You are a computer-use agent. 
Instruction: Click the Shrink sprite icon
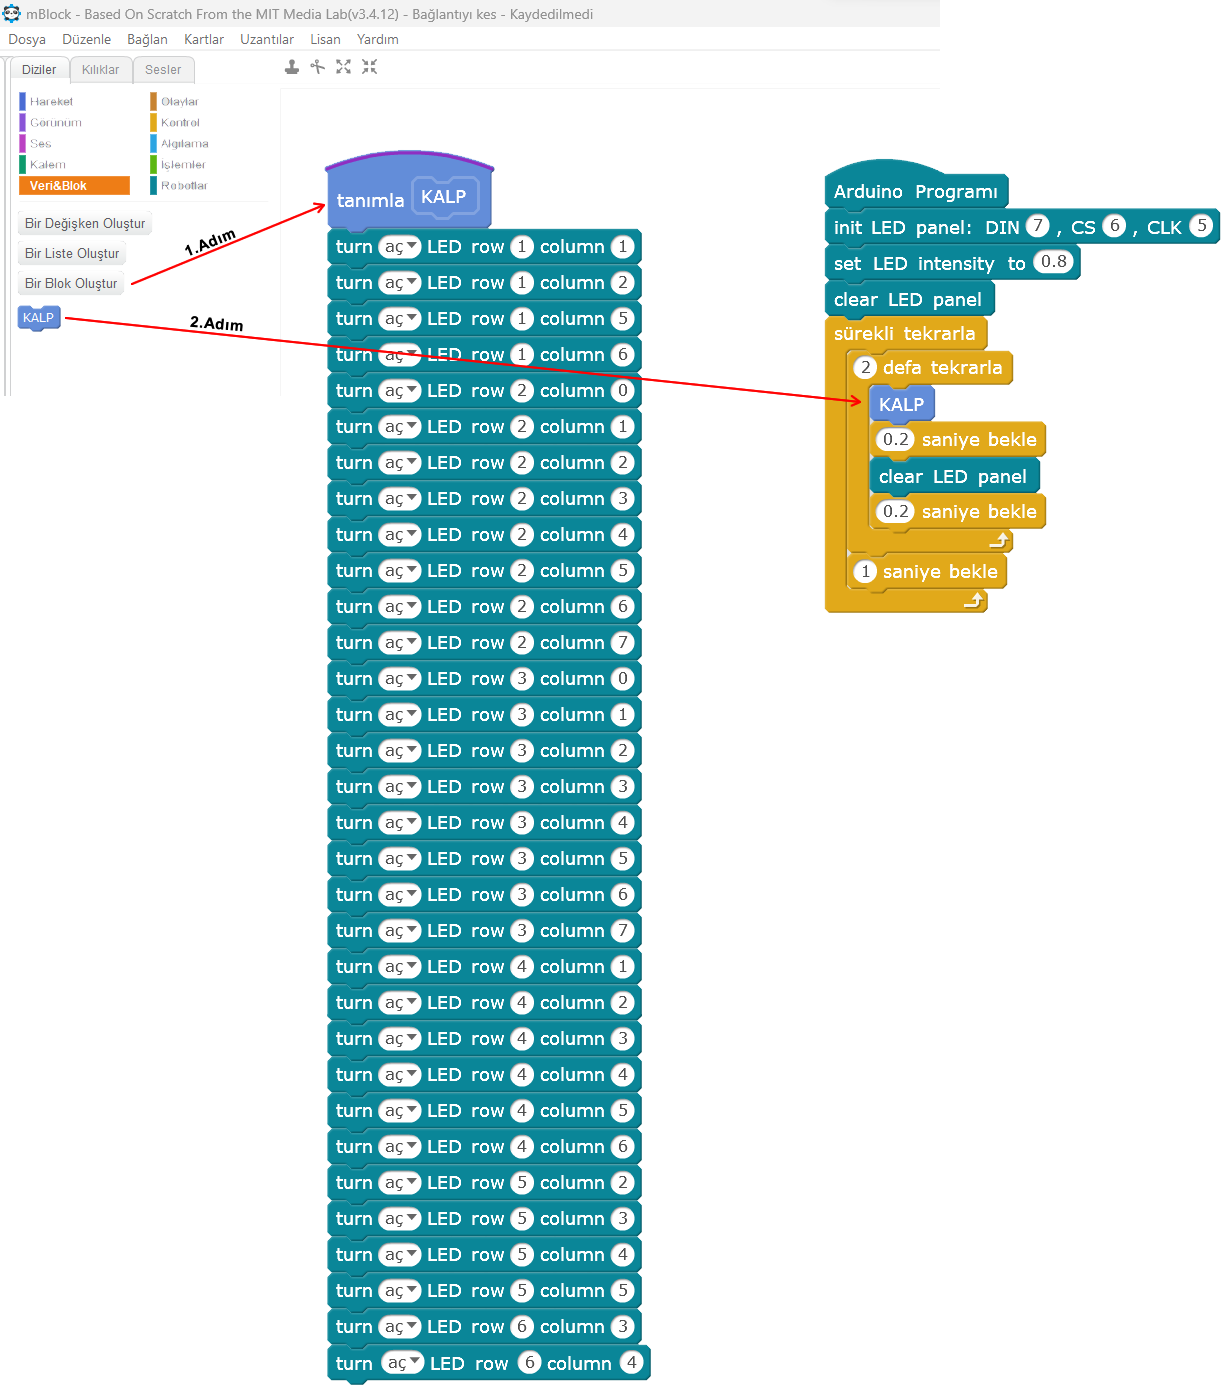click(x=369, y=67)
